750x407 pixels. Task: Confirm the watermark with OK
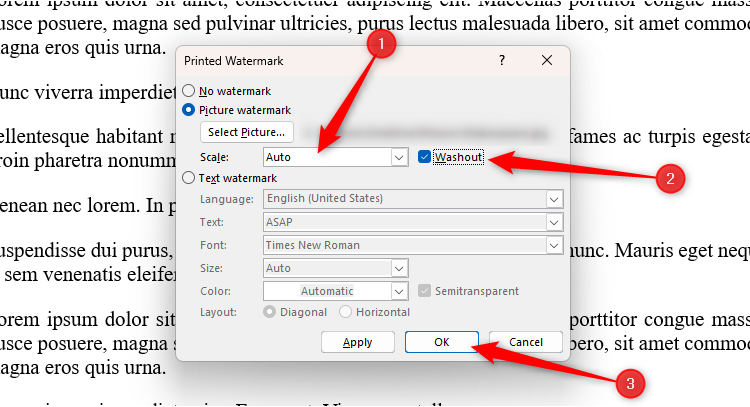(441, 342)
